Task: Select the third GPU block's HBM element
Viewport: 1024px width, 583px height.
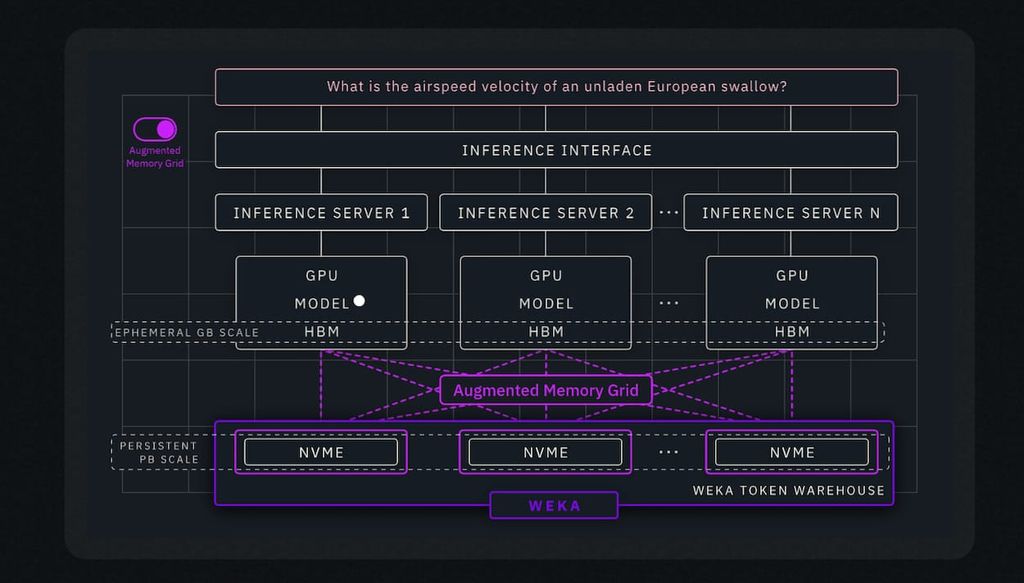Action: [791, 331]
